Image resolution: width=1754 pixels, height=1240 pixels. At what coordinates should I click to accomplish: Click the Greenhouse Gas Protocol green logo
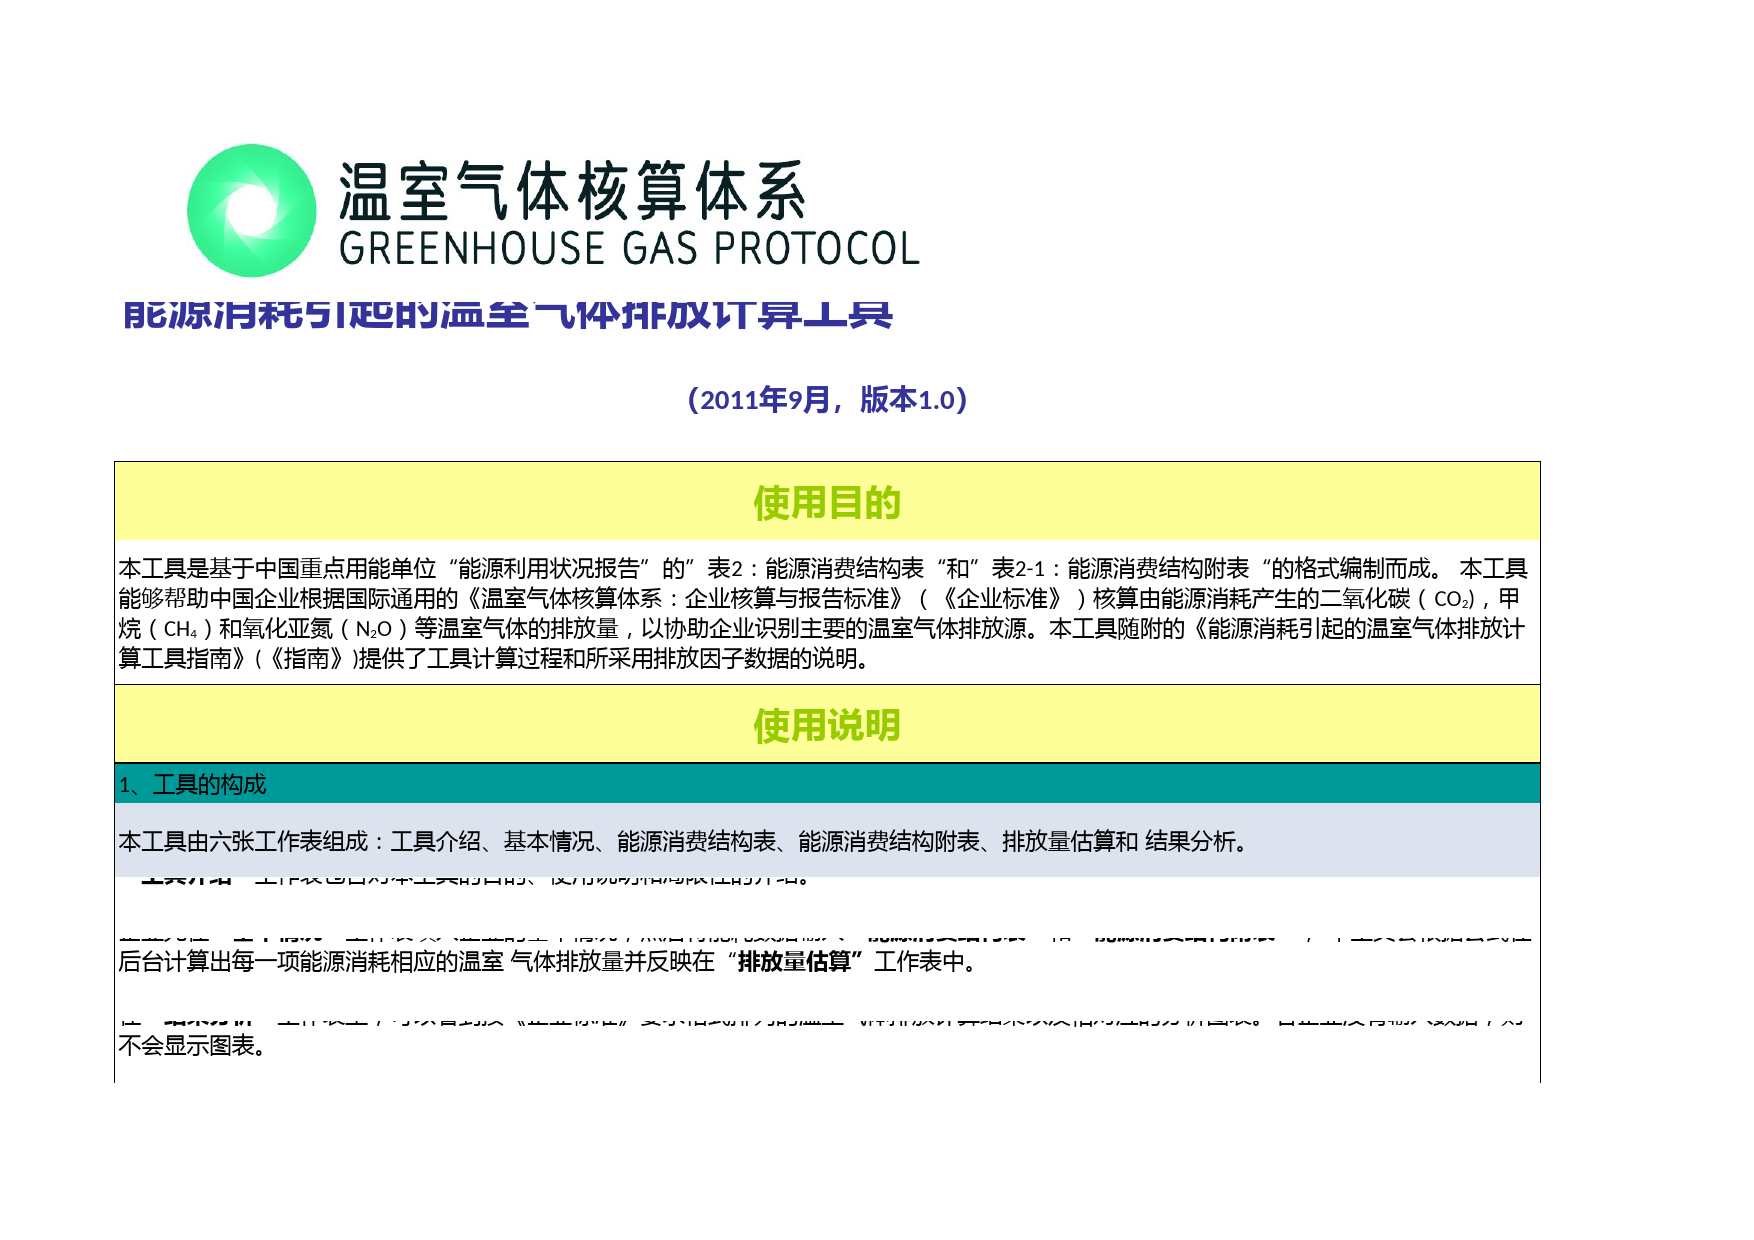tap(252, 211)
